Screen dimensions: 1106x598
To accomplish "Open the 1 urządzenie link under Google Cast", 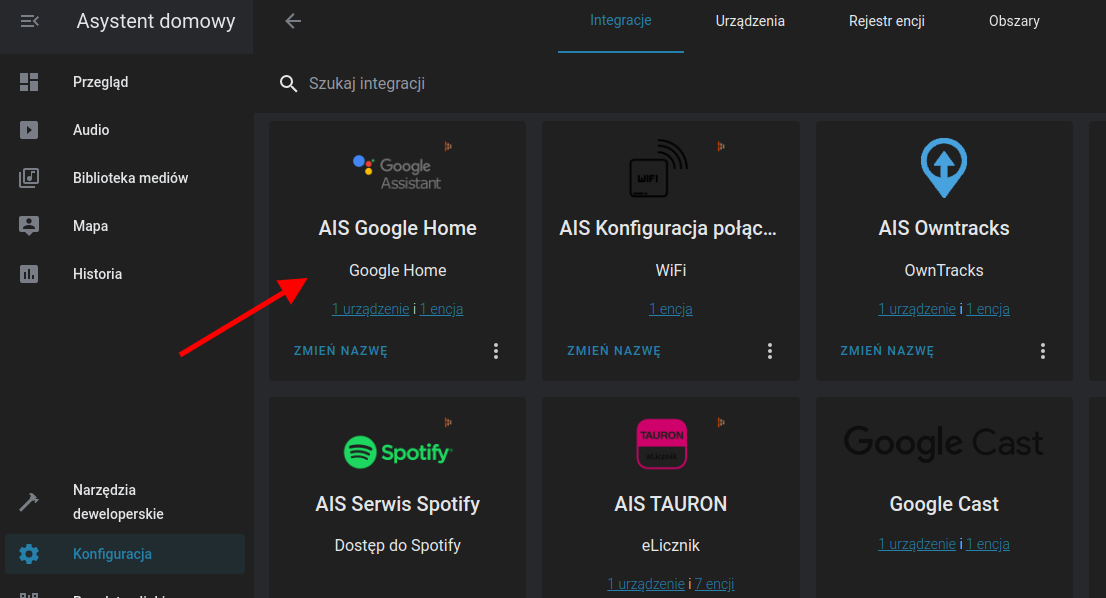I will [x=917, y=544].
